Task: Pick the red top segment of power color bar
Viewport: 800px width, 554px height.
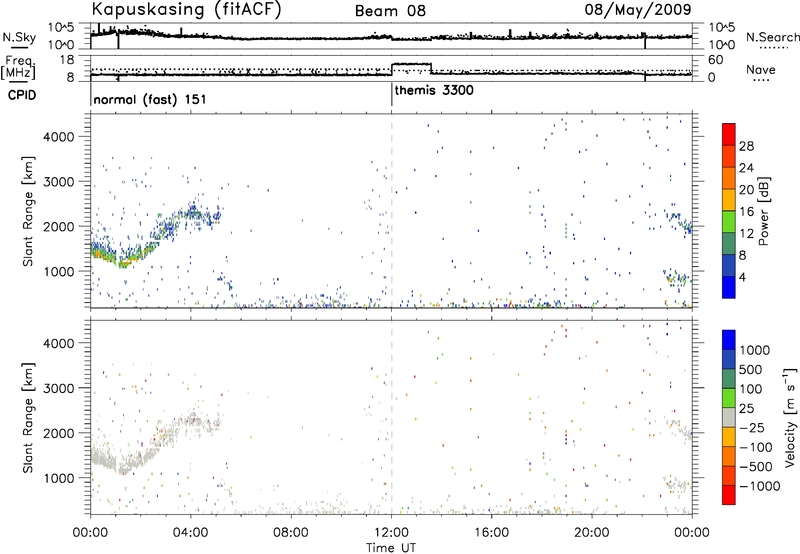Action: point(729,135)
